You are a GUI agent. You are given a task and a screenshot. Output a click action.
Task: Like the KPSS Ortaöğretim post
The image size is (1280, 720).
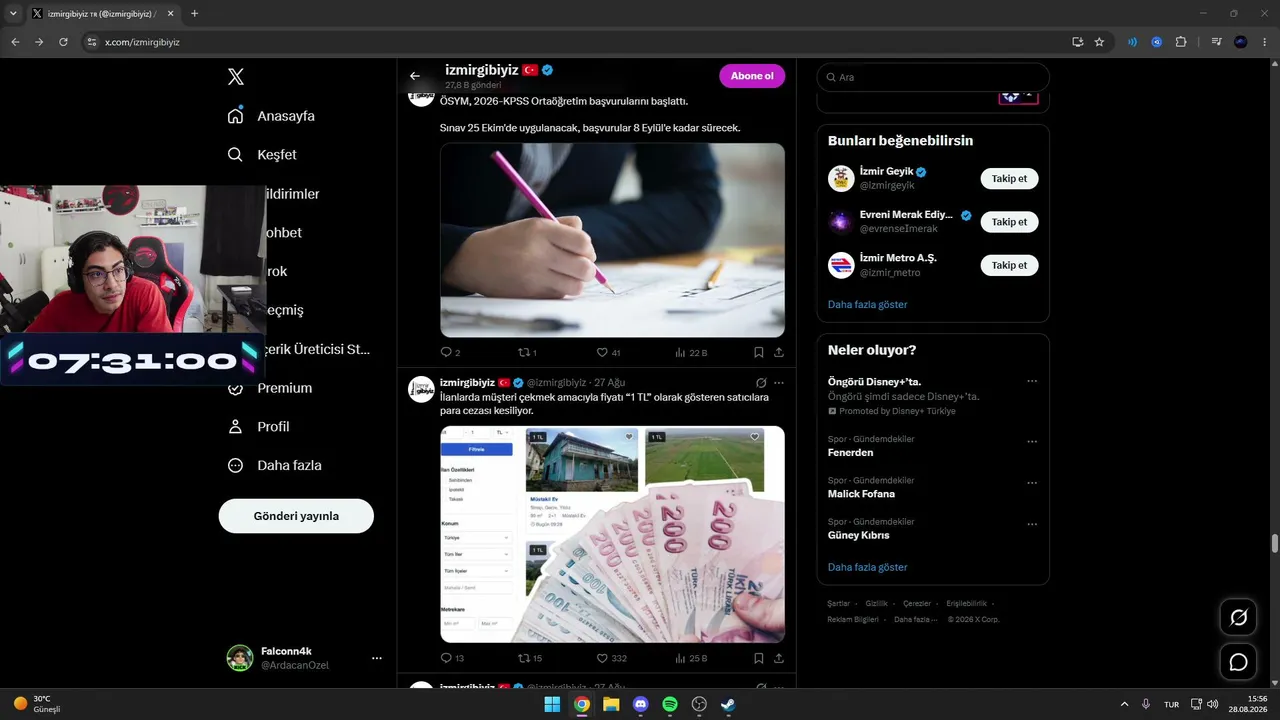click(602, 353)
